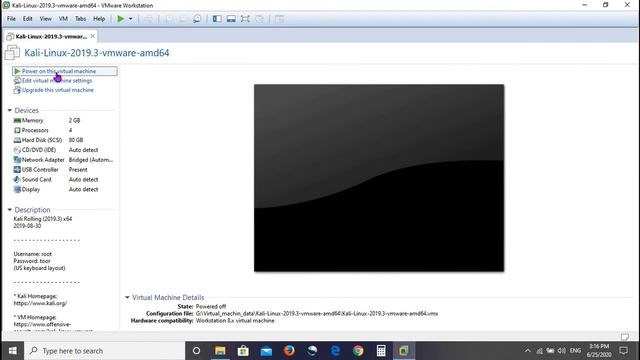Select the Sound Card device

point(63,179)
